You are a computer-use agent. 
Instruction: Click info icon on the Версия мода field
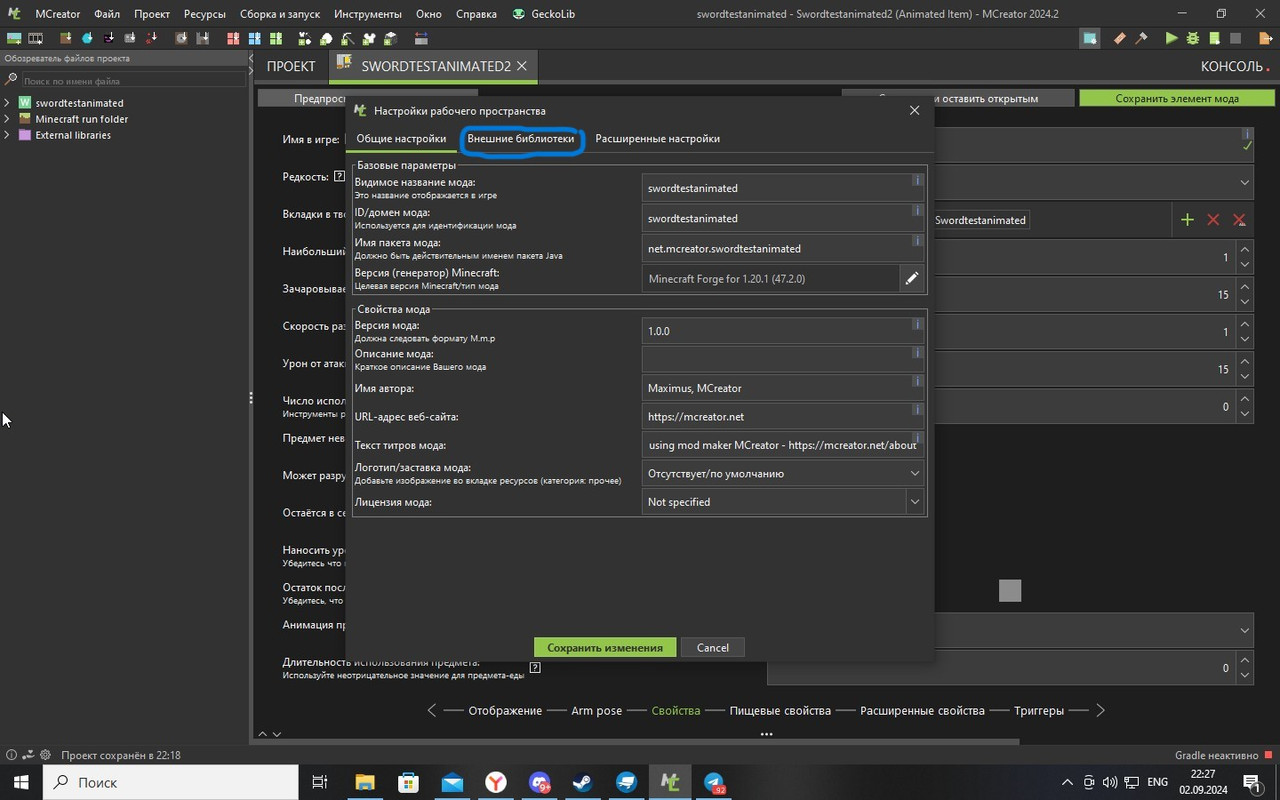coord(917,324)
